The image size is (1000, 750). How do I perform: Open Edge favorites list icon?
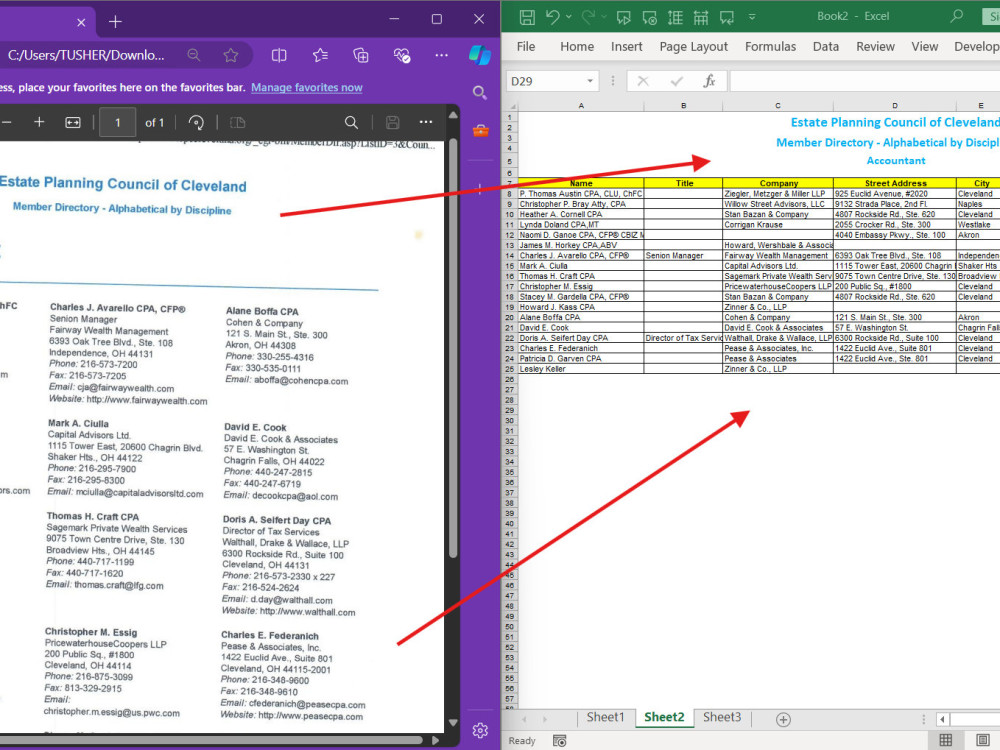[x=320, y=55]
